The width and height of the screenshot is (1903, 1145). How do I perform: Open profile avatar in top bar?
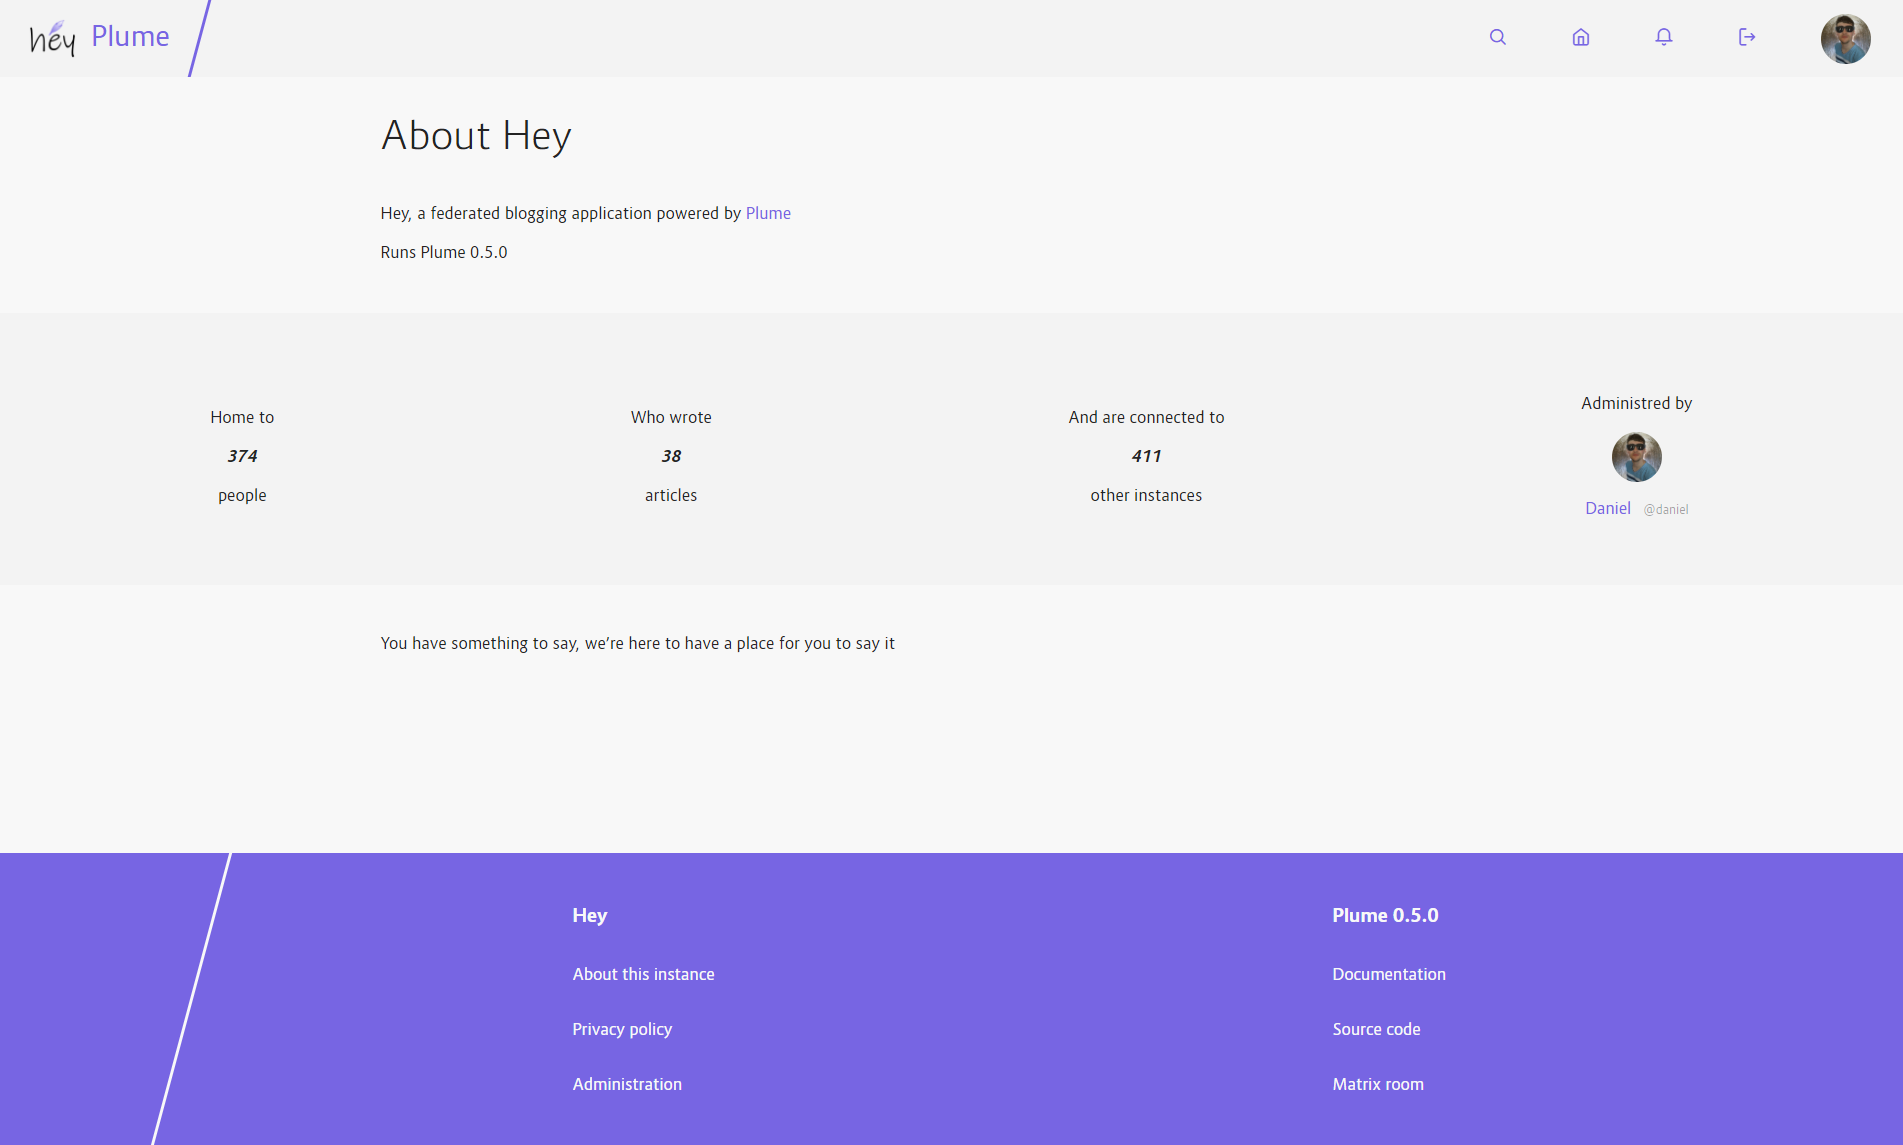1845,39
